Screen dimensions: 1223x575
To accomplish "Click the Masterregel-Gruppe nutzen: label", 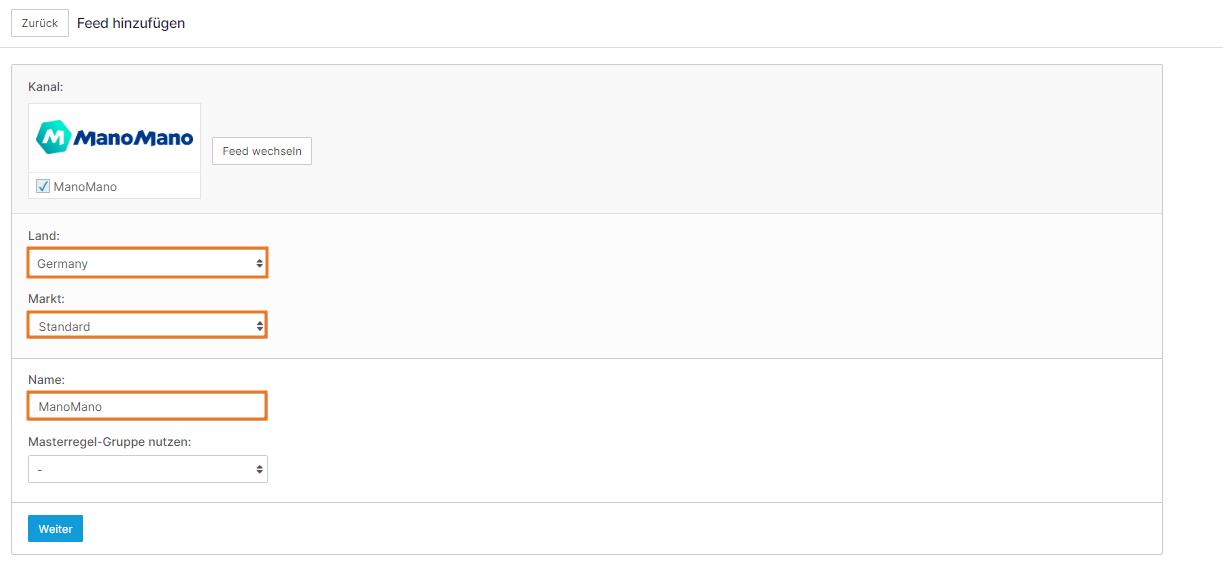I will 109,441.
